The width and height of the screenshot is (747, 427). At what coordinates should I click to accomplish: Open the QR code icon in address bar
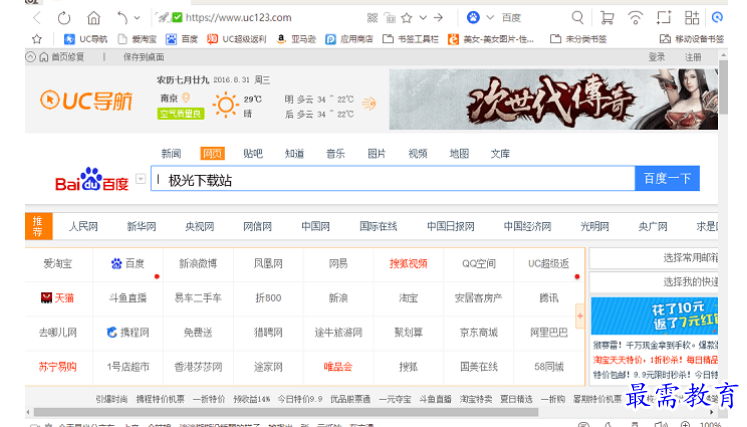tap(373, 18)
